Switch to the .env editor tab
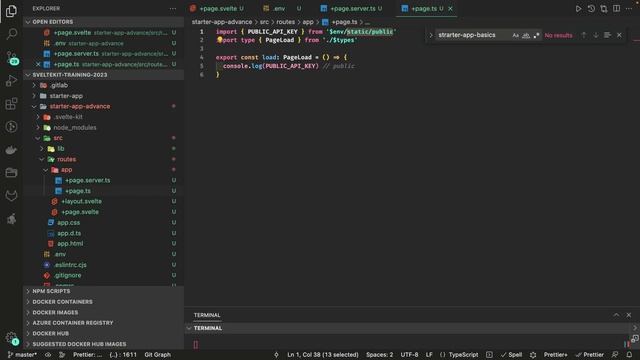 [282, 9]
